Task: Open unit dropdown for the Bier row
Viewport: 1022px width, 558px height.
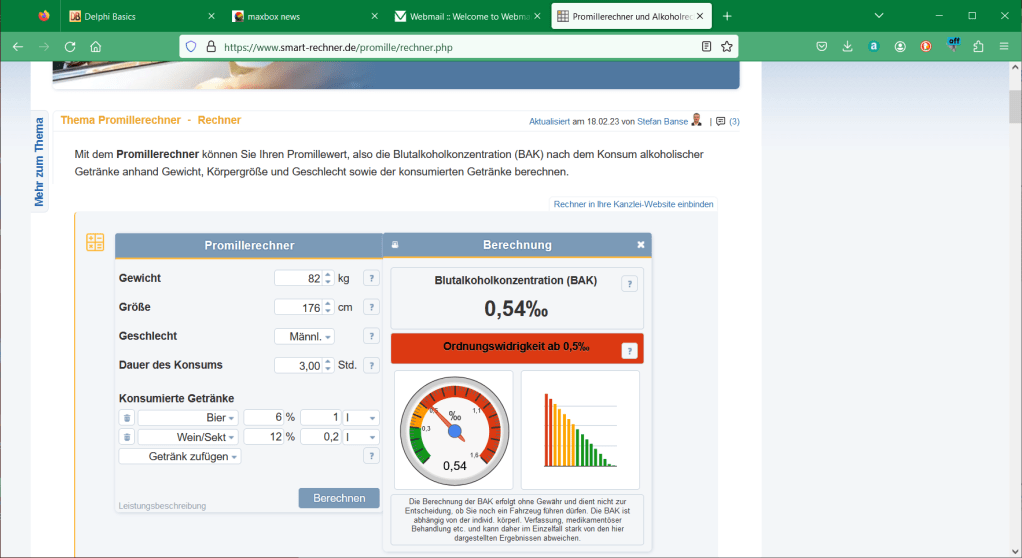Action: point(361,418)
